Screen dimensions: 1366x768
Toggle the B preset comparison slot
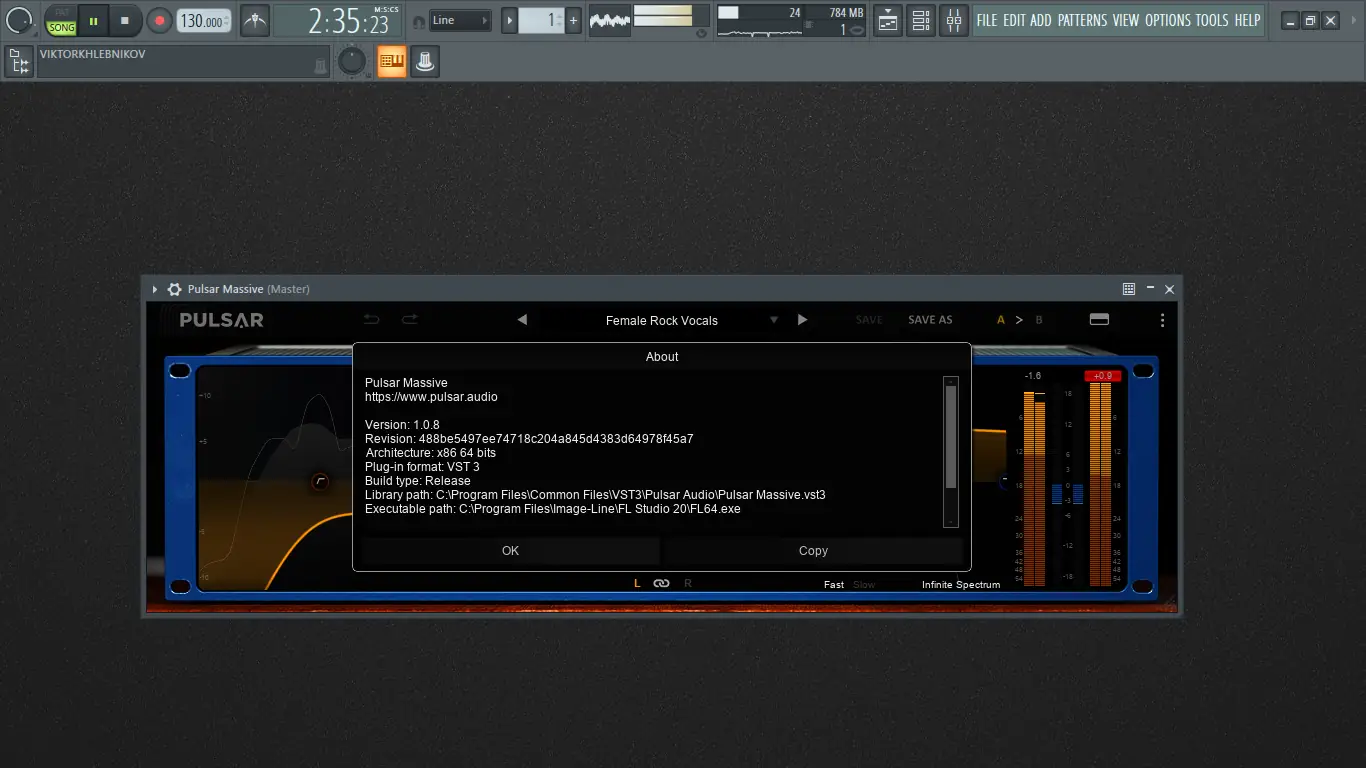[x=1039, y=319]
